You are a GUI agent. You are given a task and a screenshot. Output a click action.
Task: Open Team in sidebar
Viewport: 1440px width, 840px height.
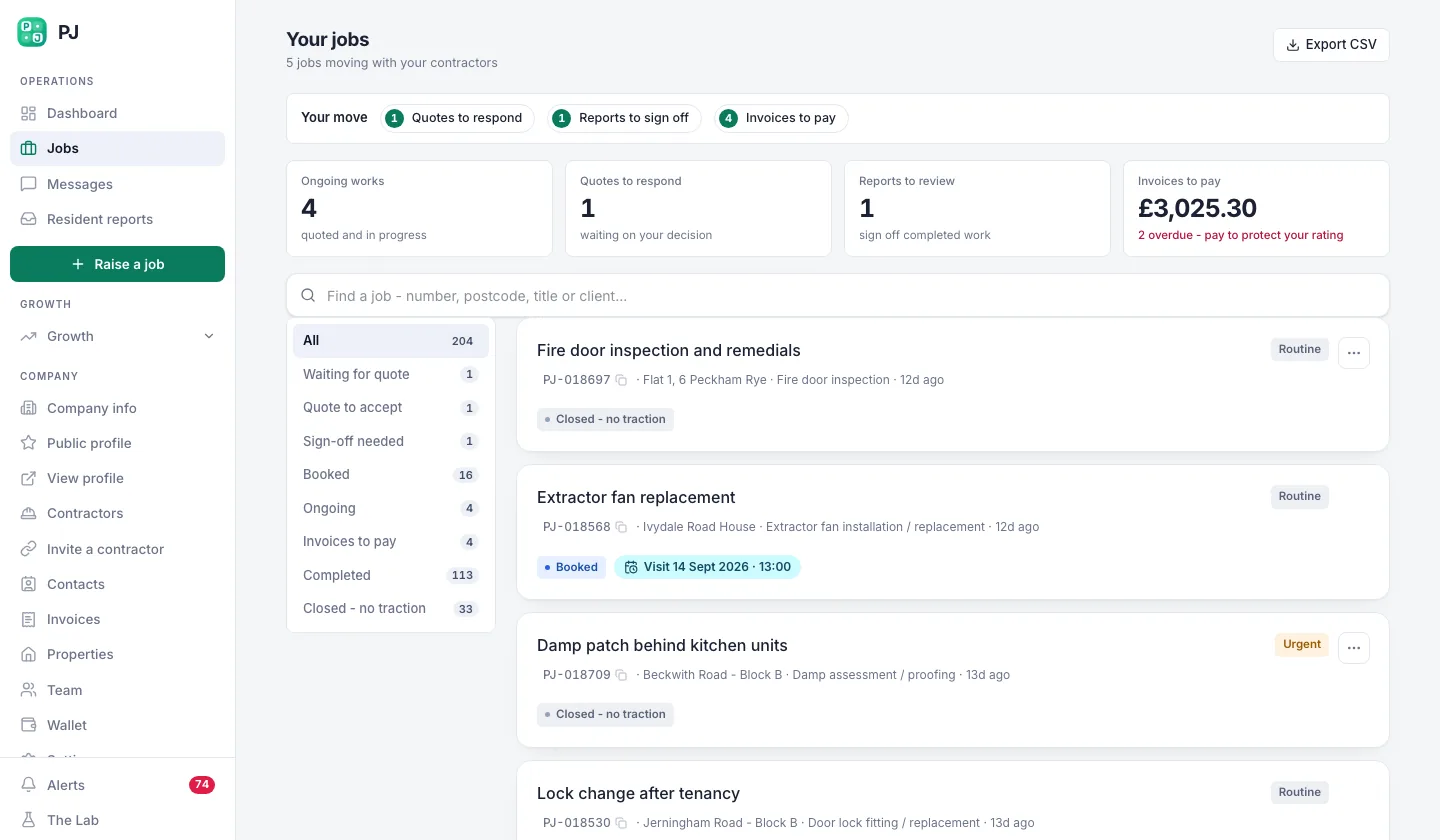pos(117,690)
